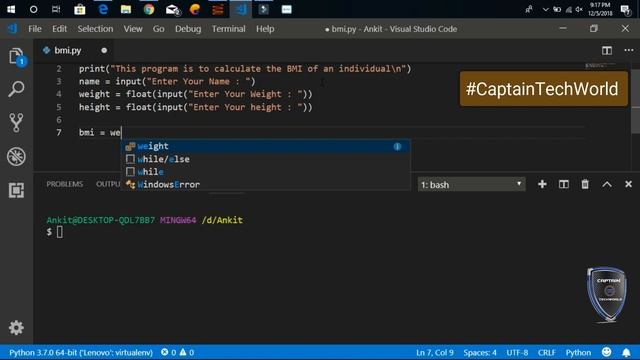640x360 pixels.
Task: Accept the weight autocomplete suggestion
Action: 265,146
